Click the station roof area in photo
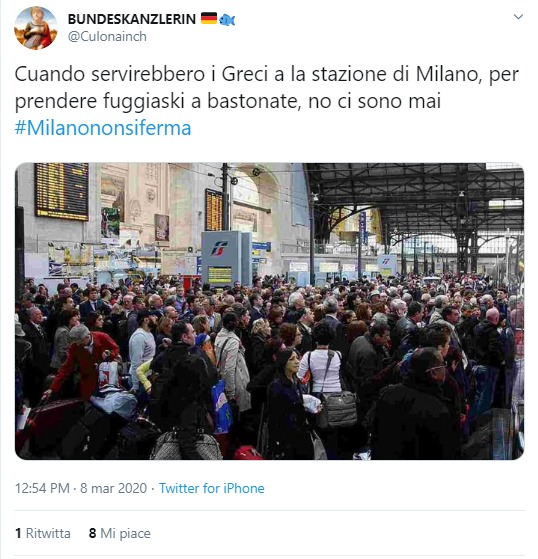The height and width of the screenshot is (559, 538). (x=414, y=193)
